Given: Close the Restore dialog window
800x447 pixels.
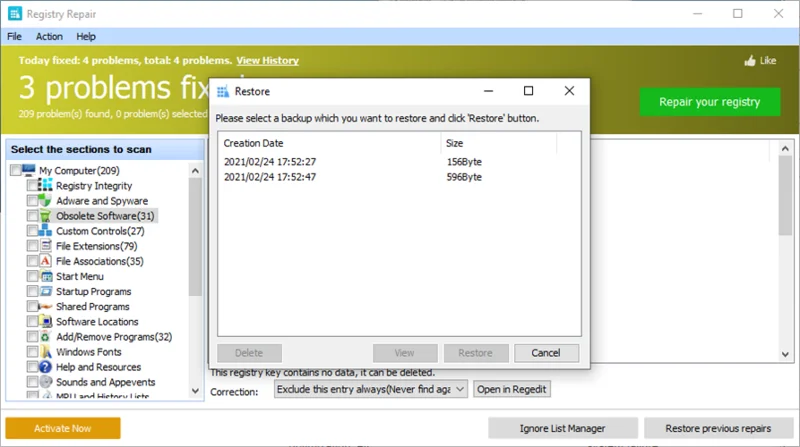Looking at the screenshot, I should click(x=569, y=91).
